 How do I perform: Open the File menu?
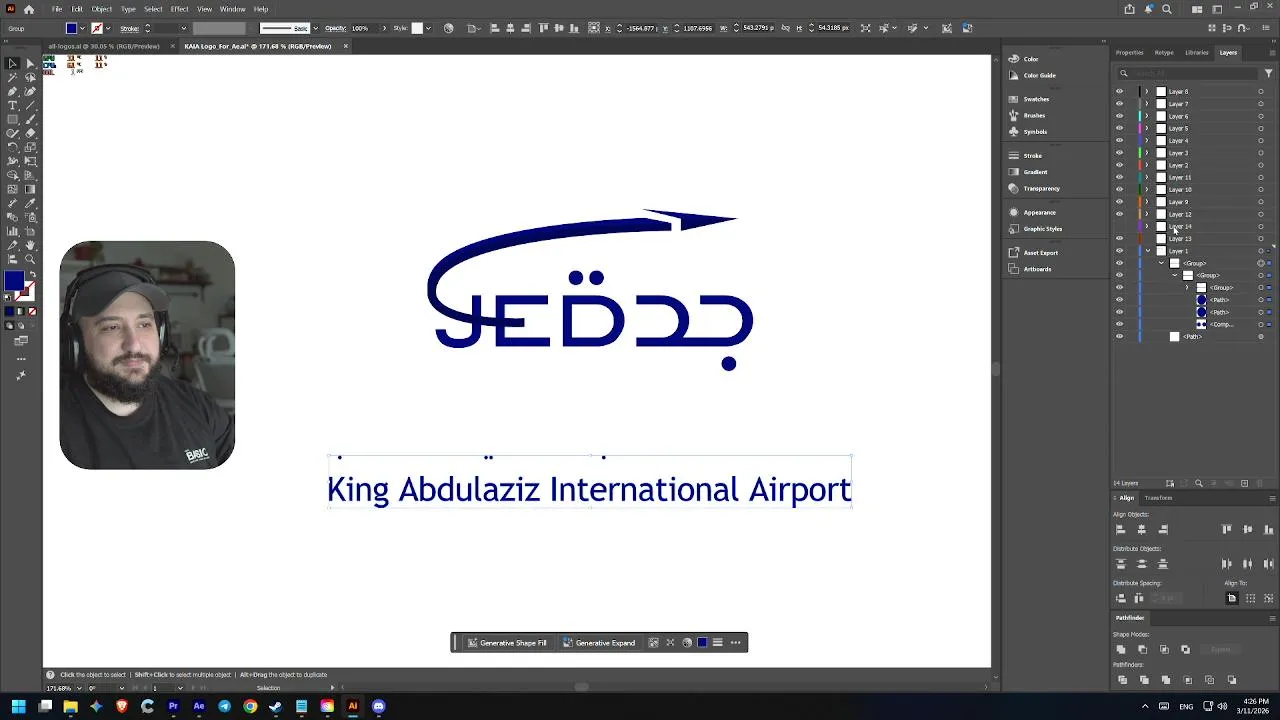tap(57, 9)
